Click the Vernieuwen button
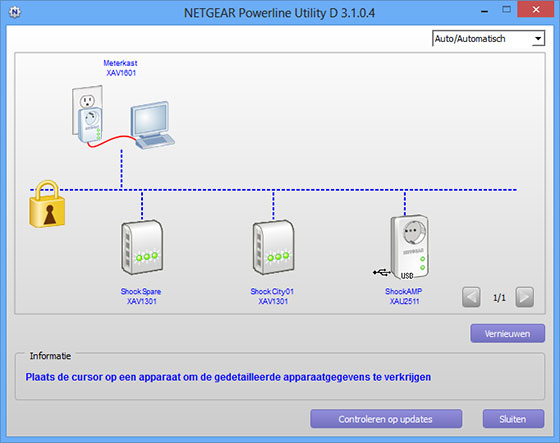The image size is (560, 443). tap(508, 334)
